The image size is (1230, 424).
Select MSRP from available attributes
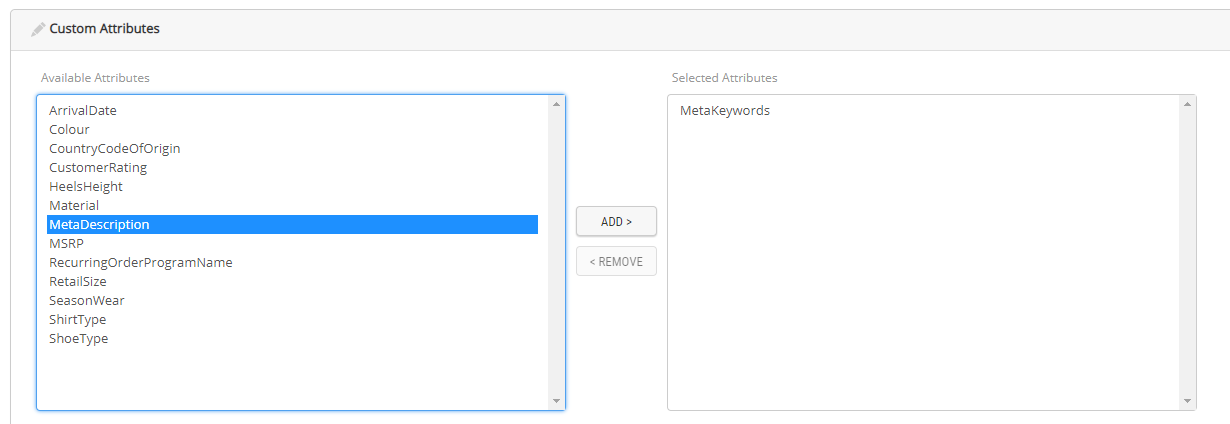point(66,243)
